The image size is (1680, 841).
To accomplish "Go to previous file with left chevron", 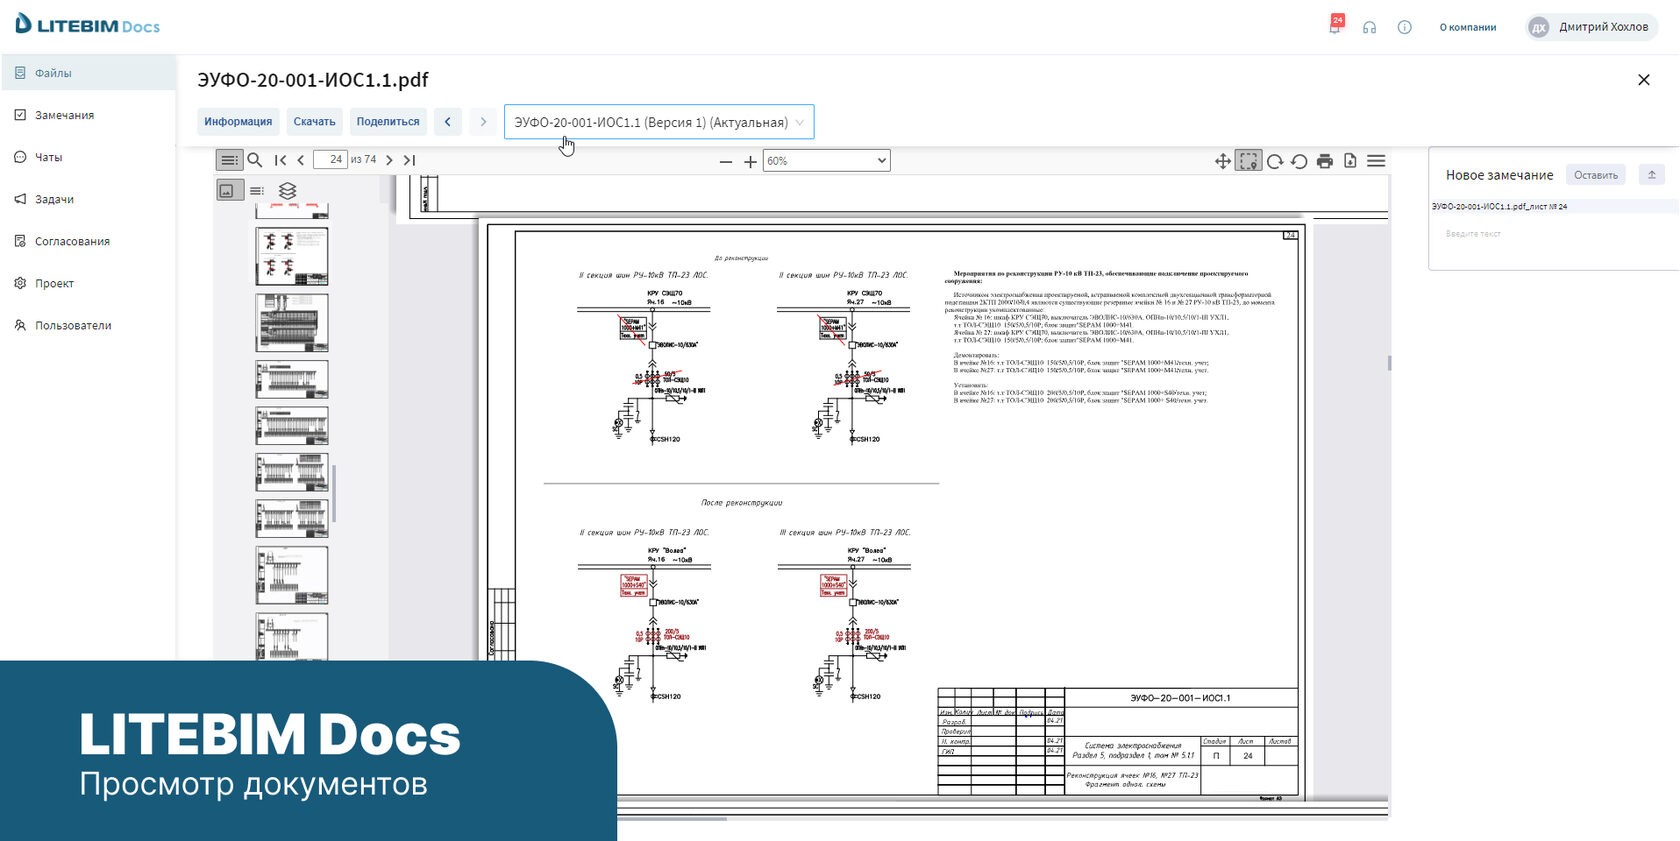I will click(x=447, y=122).
